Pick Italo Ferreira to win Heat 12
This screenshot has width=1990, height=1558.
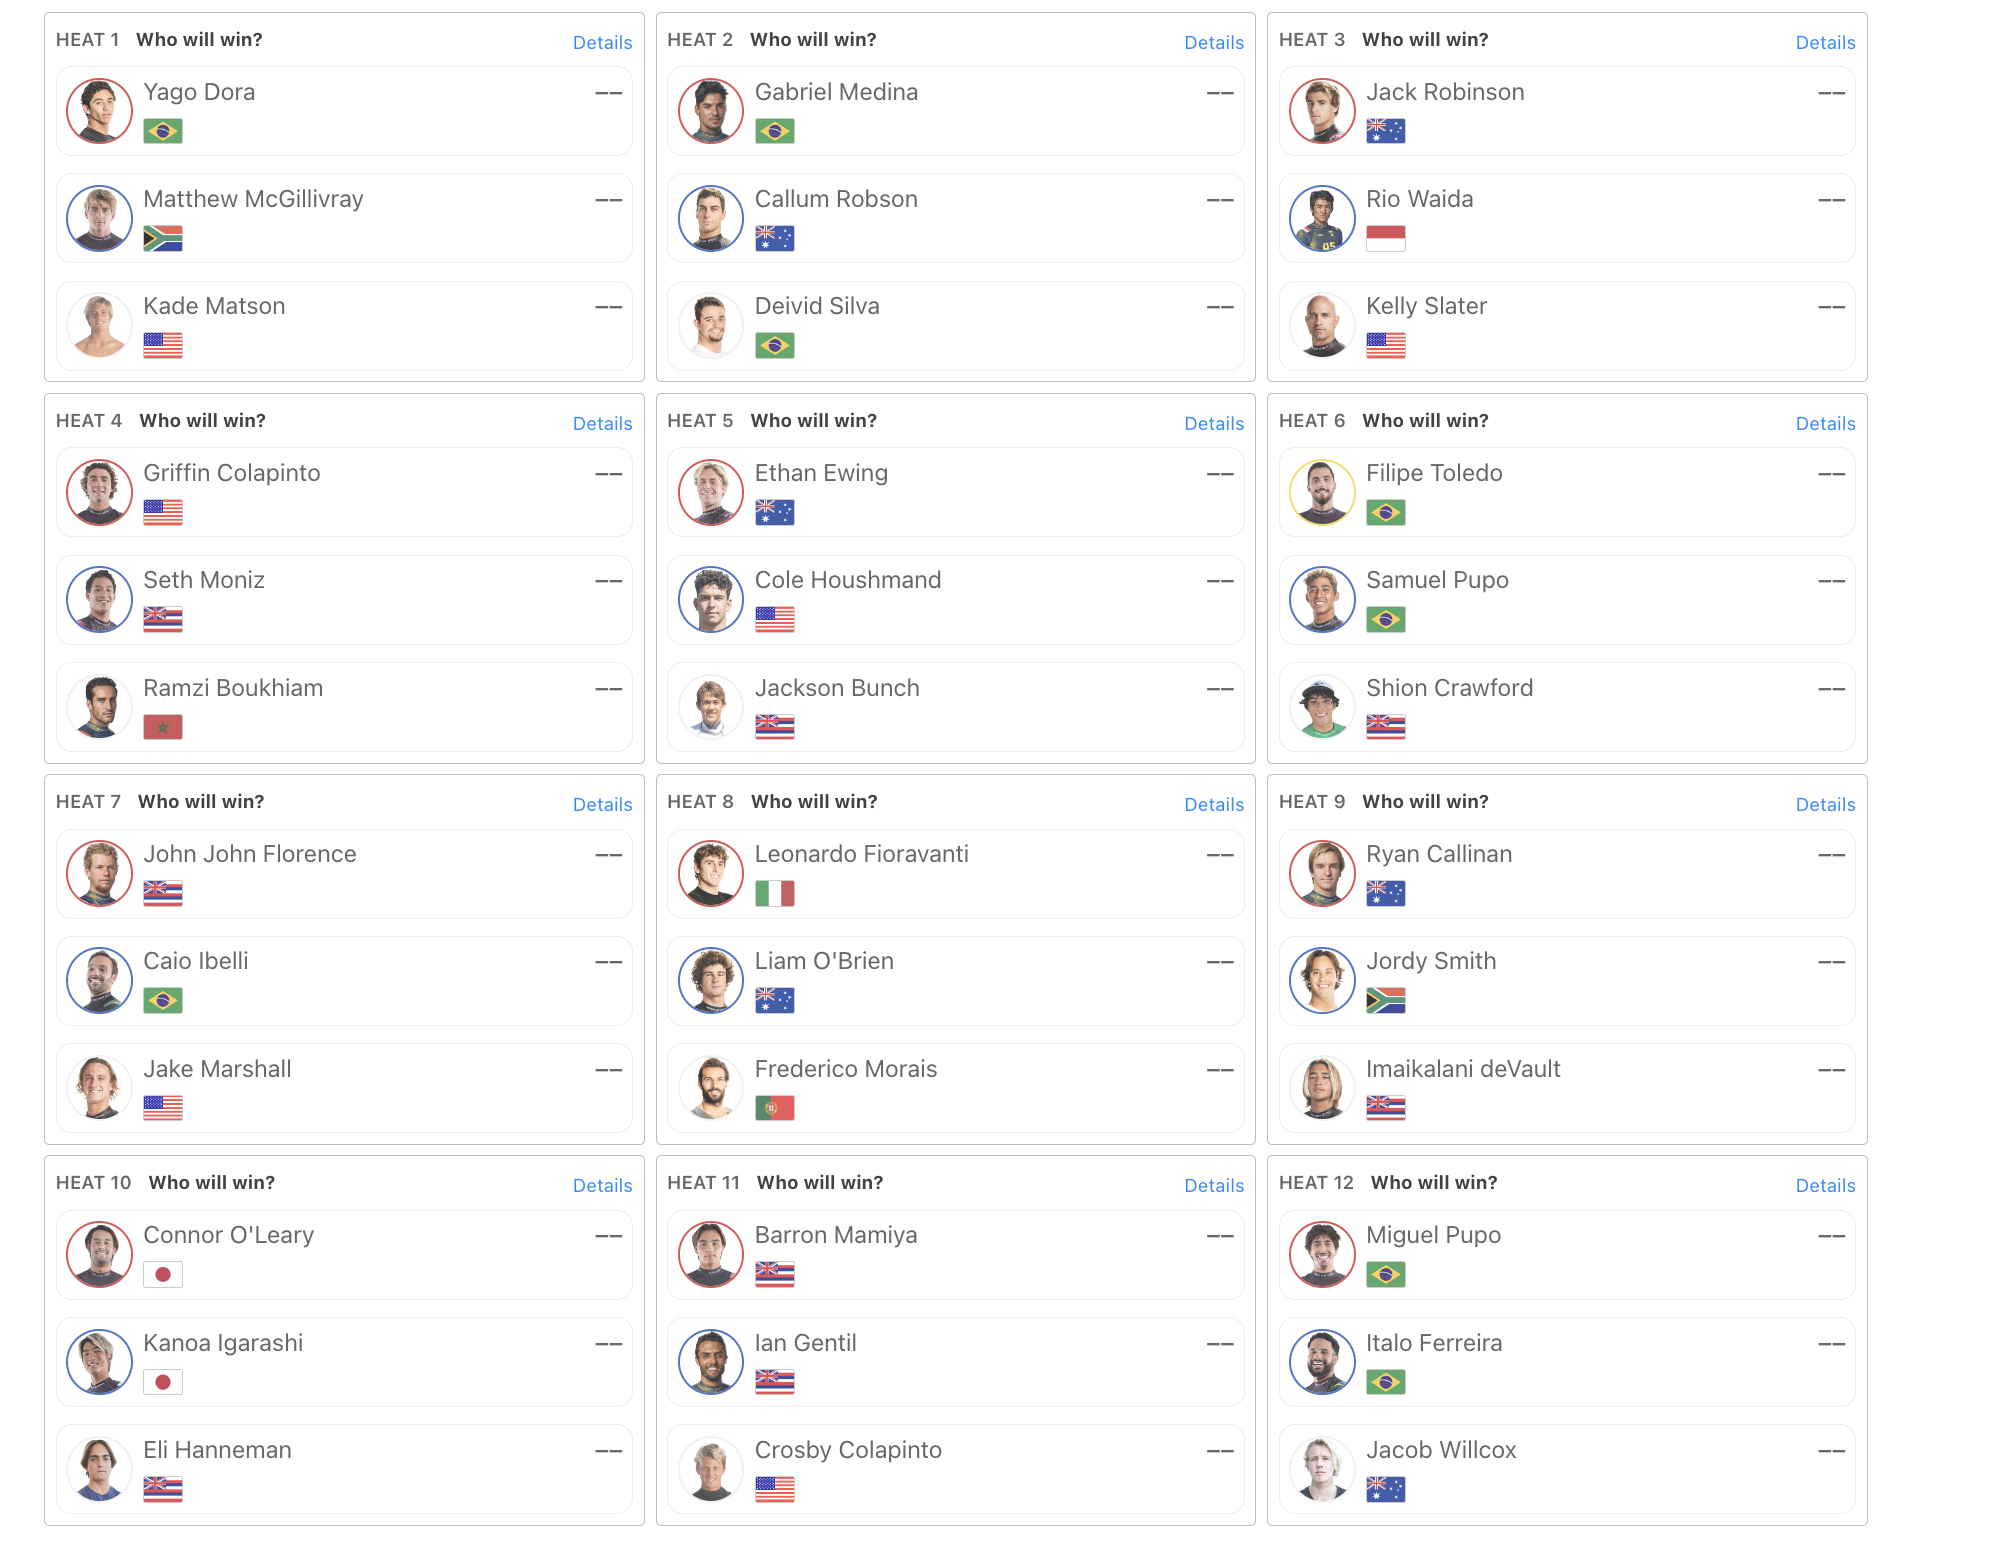(1567, 1362)
